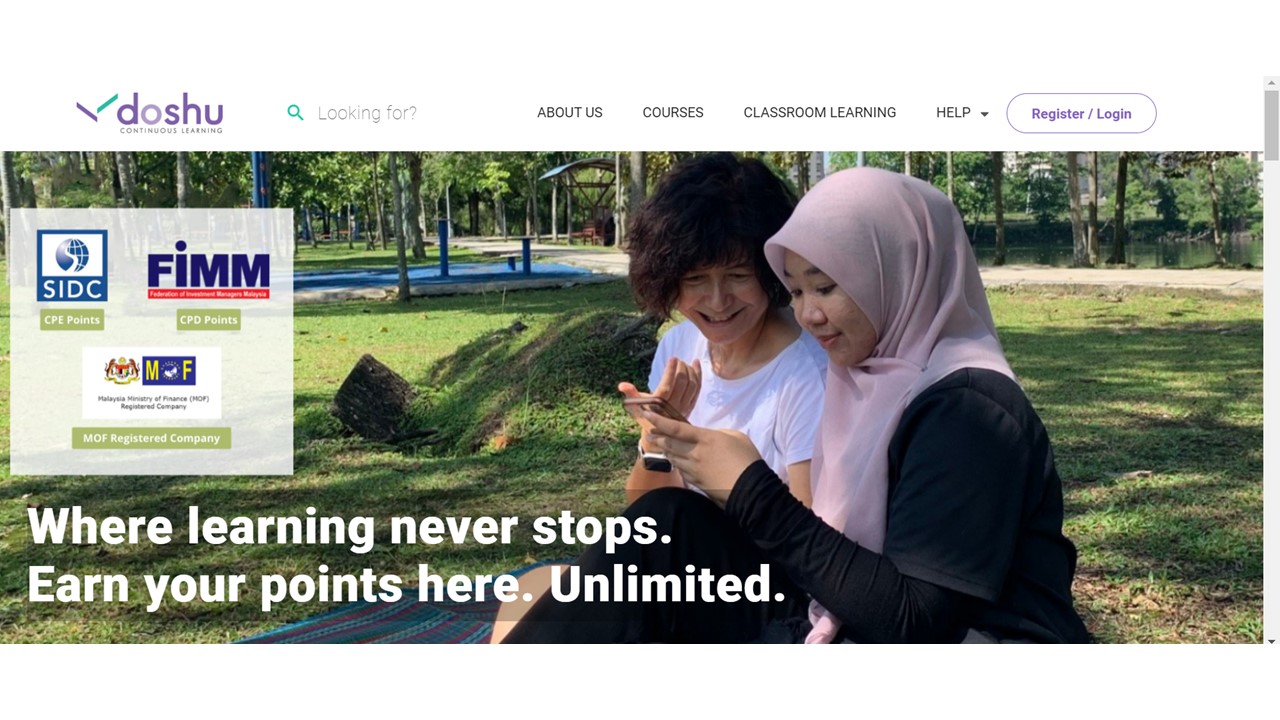
Task: Click the FIMM federation logo
Action: 208,270
